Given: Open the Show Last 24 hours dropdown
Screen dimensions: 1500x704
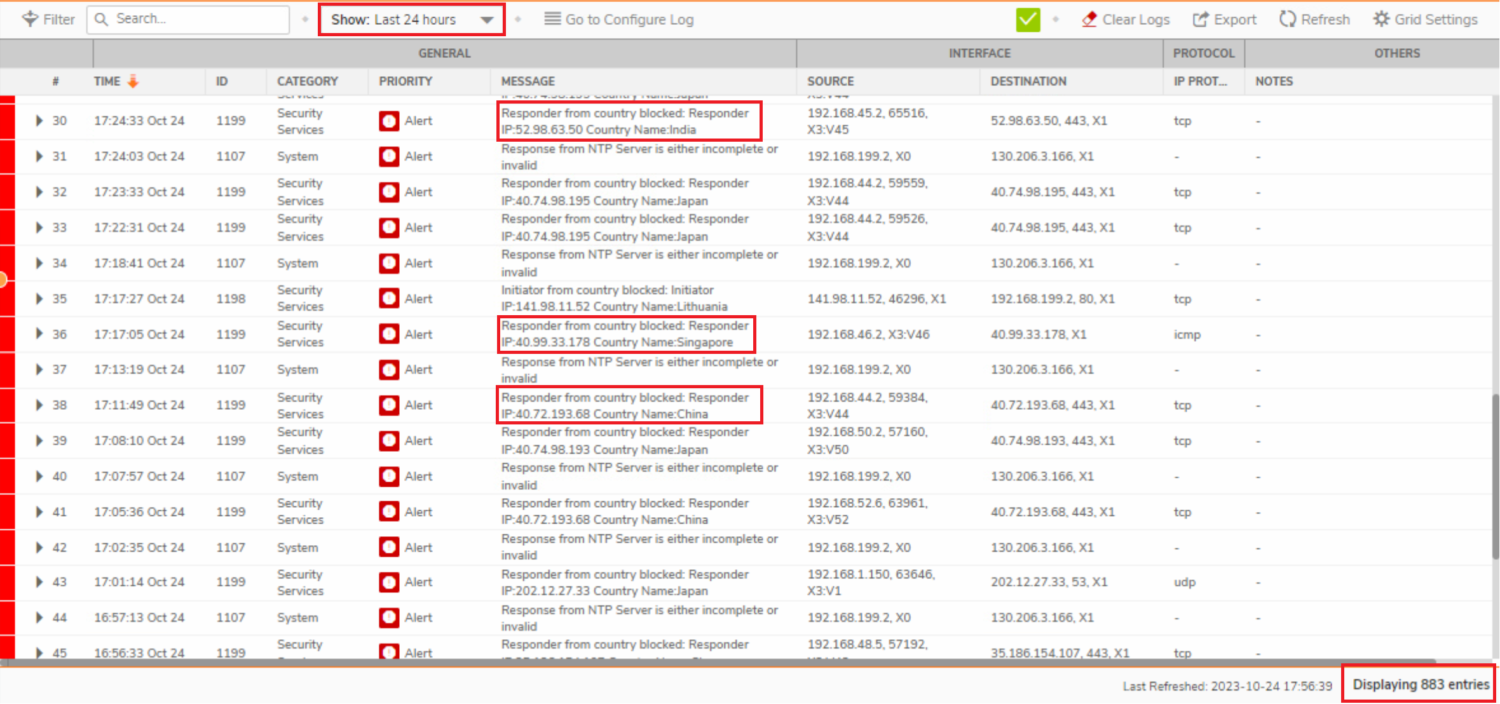Looking at the screenshot, I should [x=412, y=19].
